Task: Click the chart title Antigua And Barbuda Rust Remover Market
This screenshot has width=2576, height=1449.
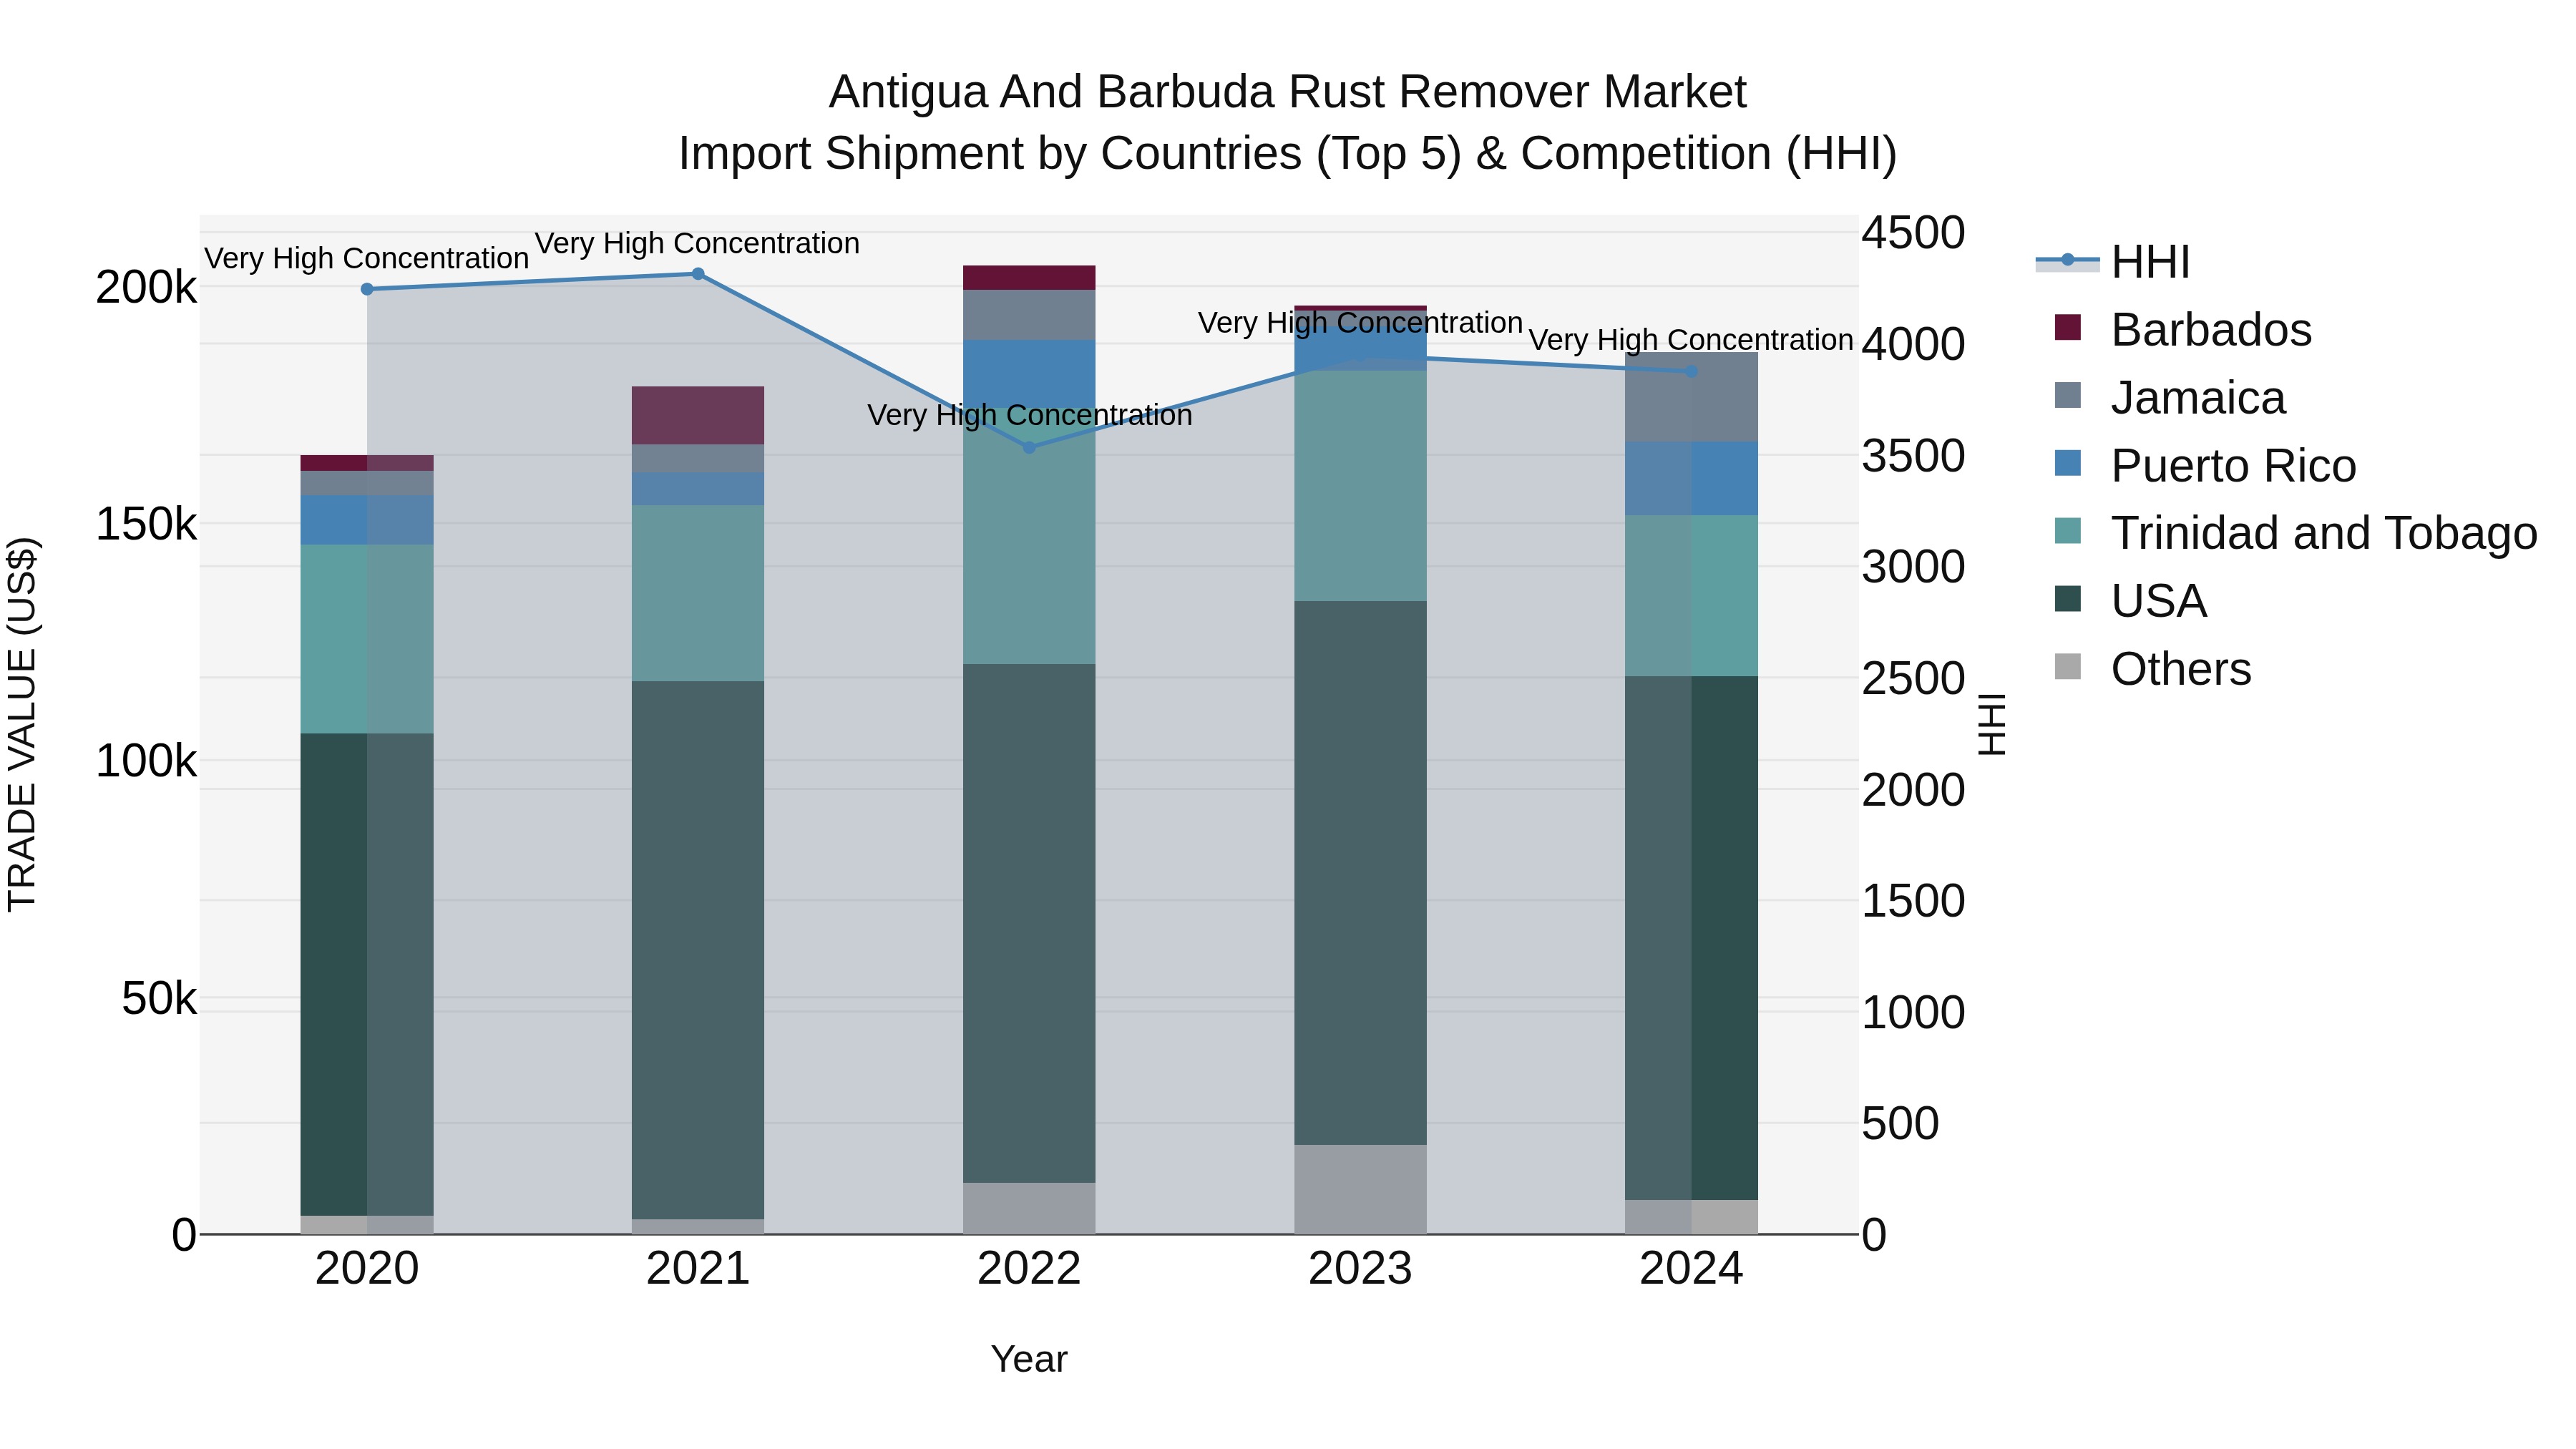Action: coord(1287,92)
